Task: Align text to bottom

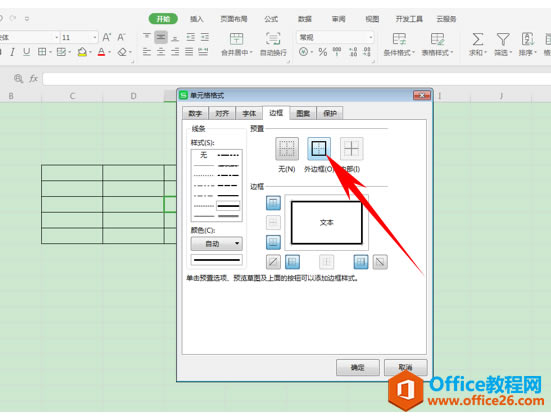Action: coord(175,37)
